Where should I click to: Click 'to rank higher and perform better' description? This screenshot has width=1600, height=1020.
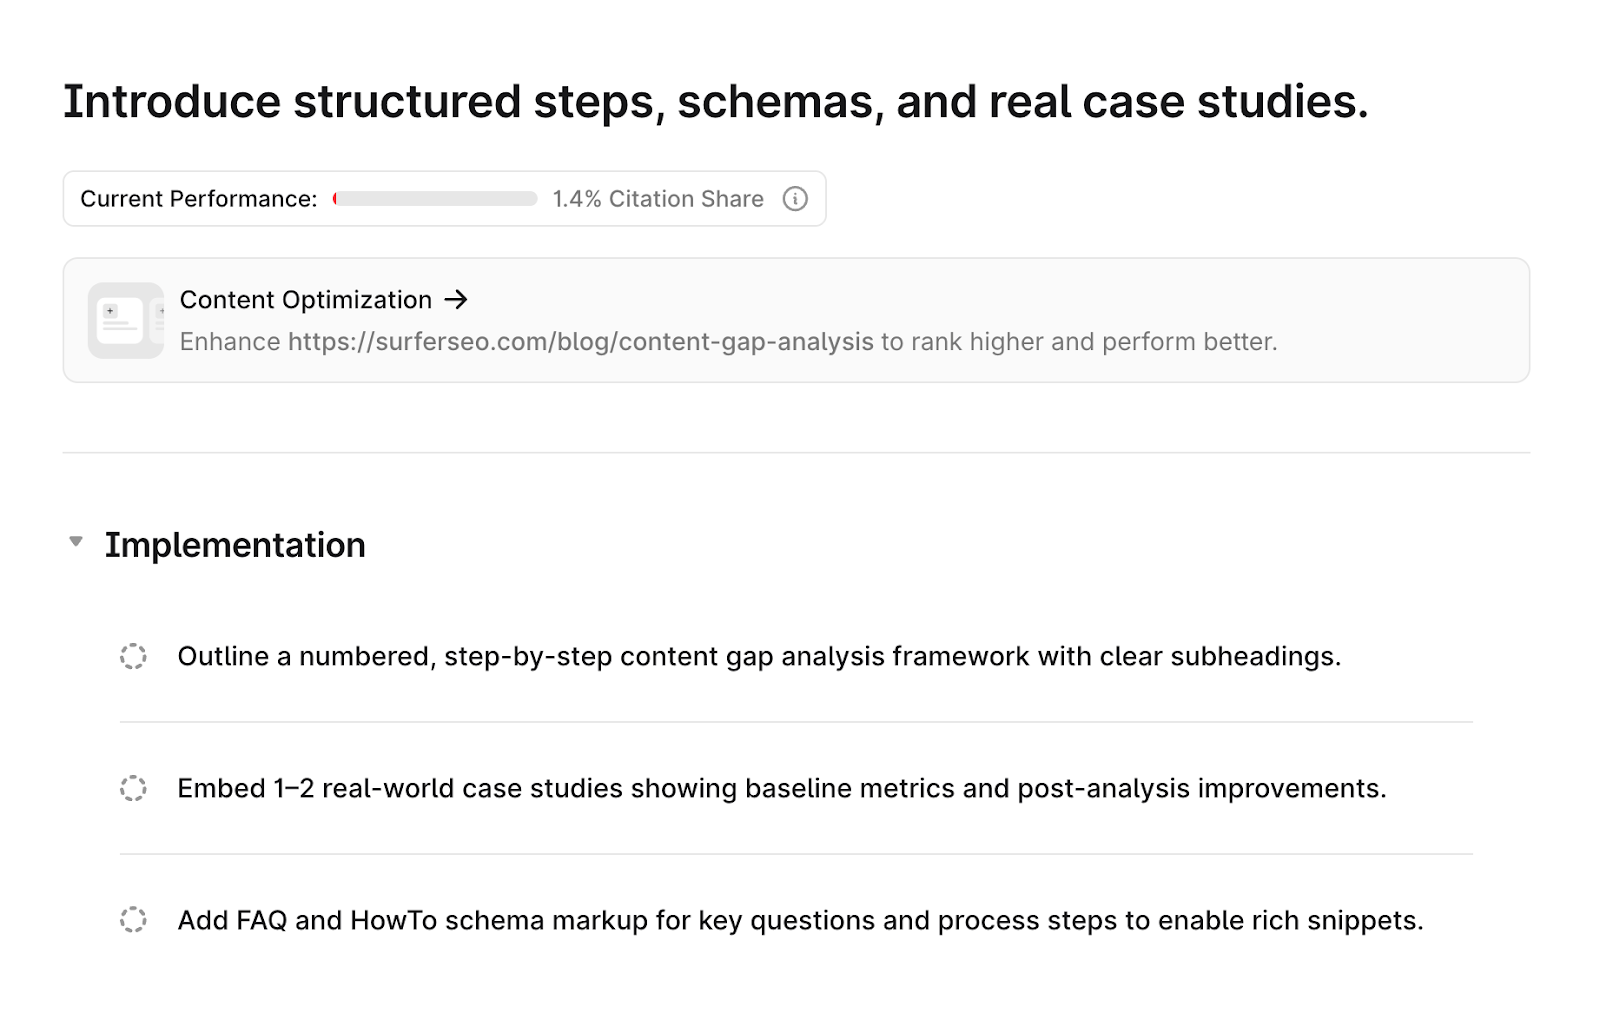click(x=1078, y=342)
